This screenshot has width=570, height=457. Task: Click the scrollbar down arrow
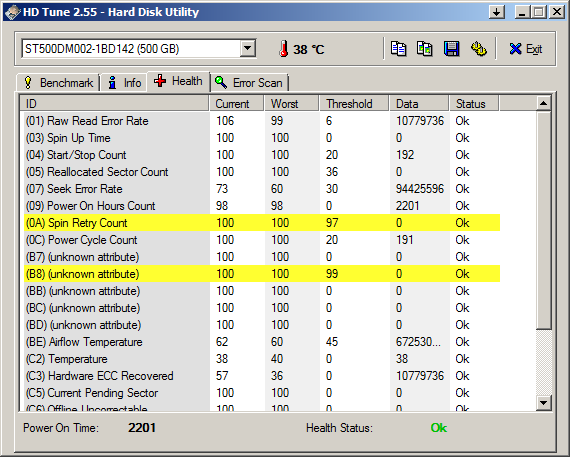(x=543, y=403)
